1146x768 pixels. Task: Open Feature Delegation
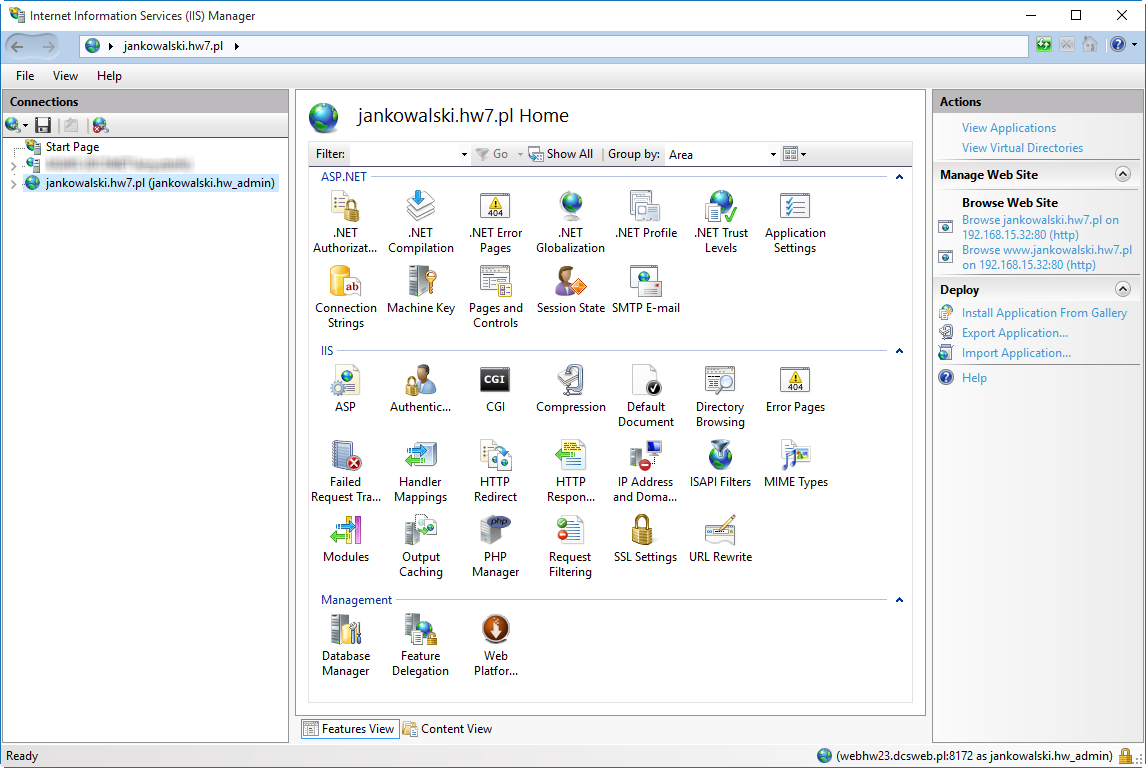(x=420, y=645)
